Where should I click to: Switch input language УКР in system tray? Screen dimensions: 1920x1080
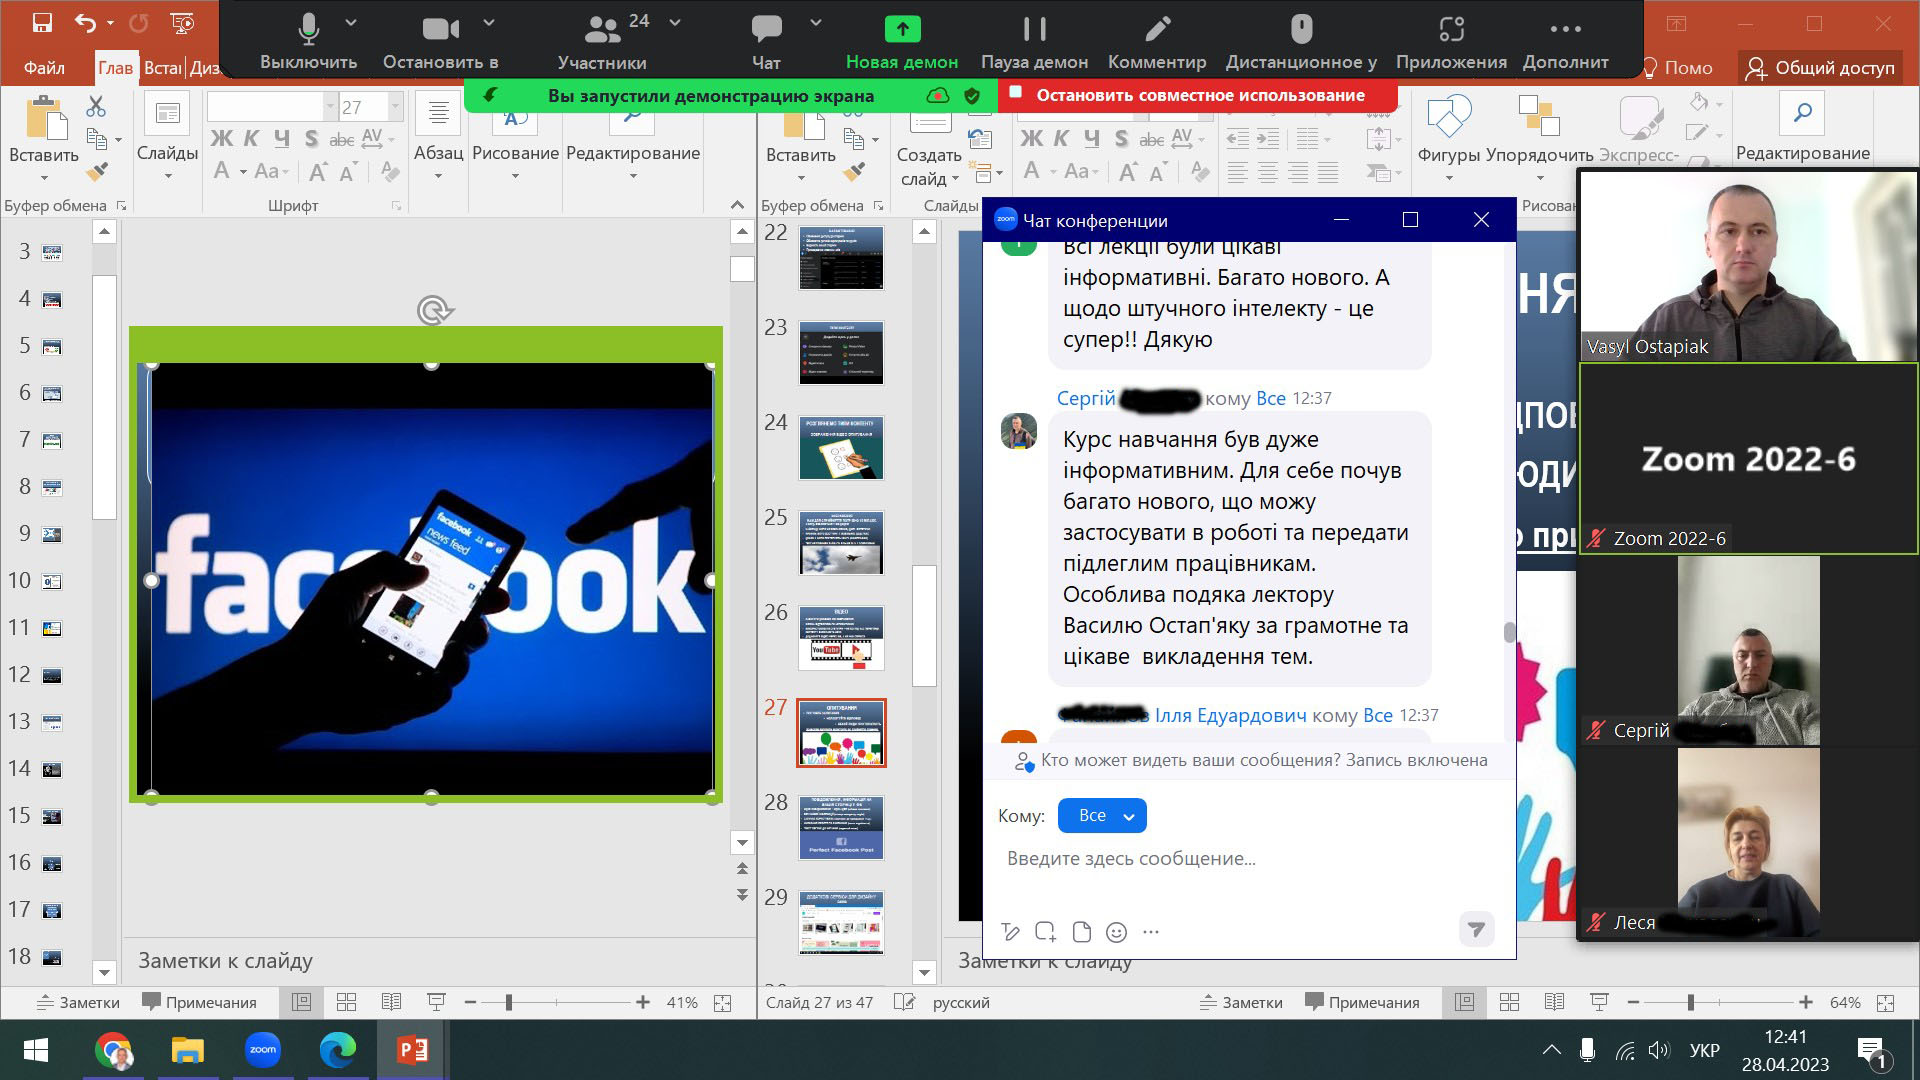[x=1704, y=1050]
